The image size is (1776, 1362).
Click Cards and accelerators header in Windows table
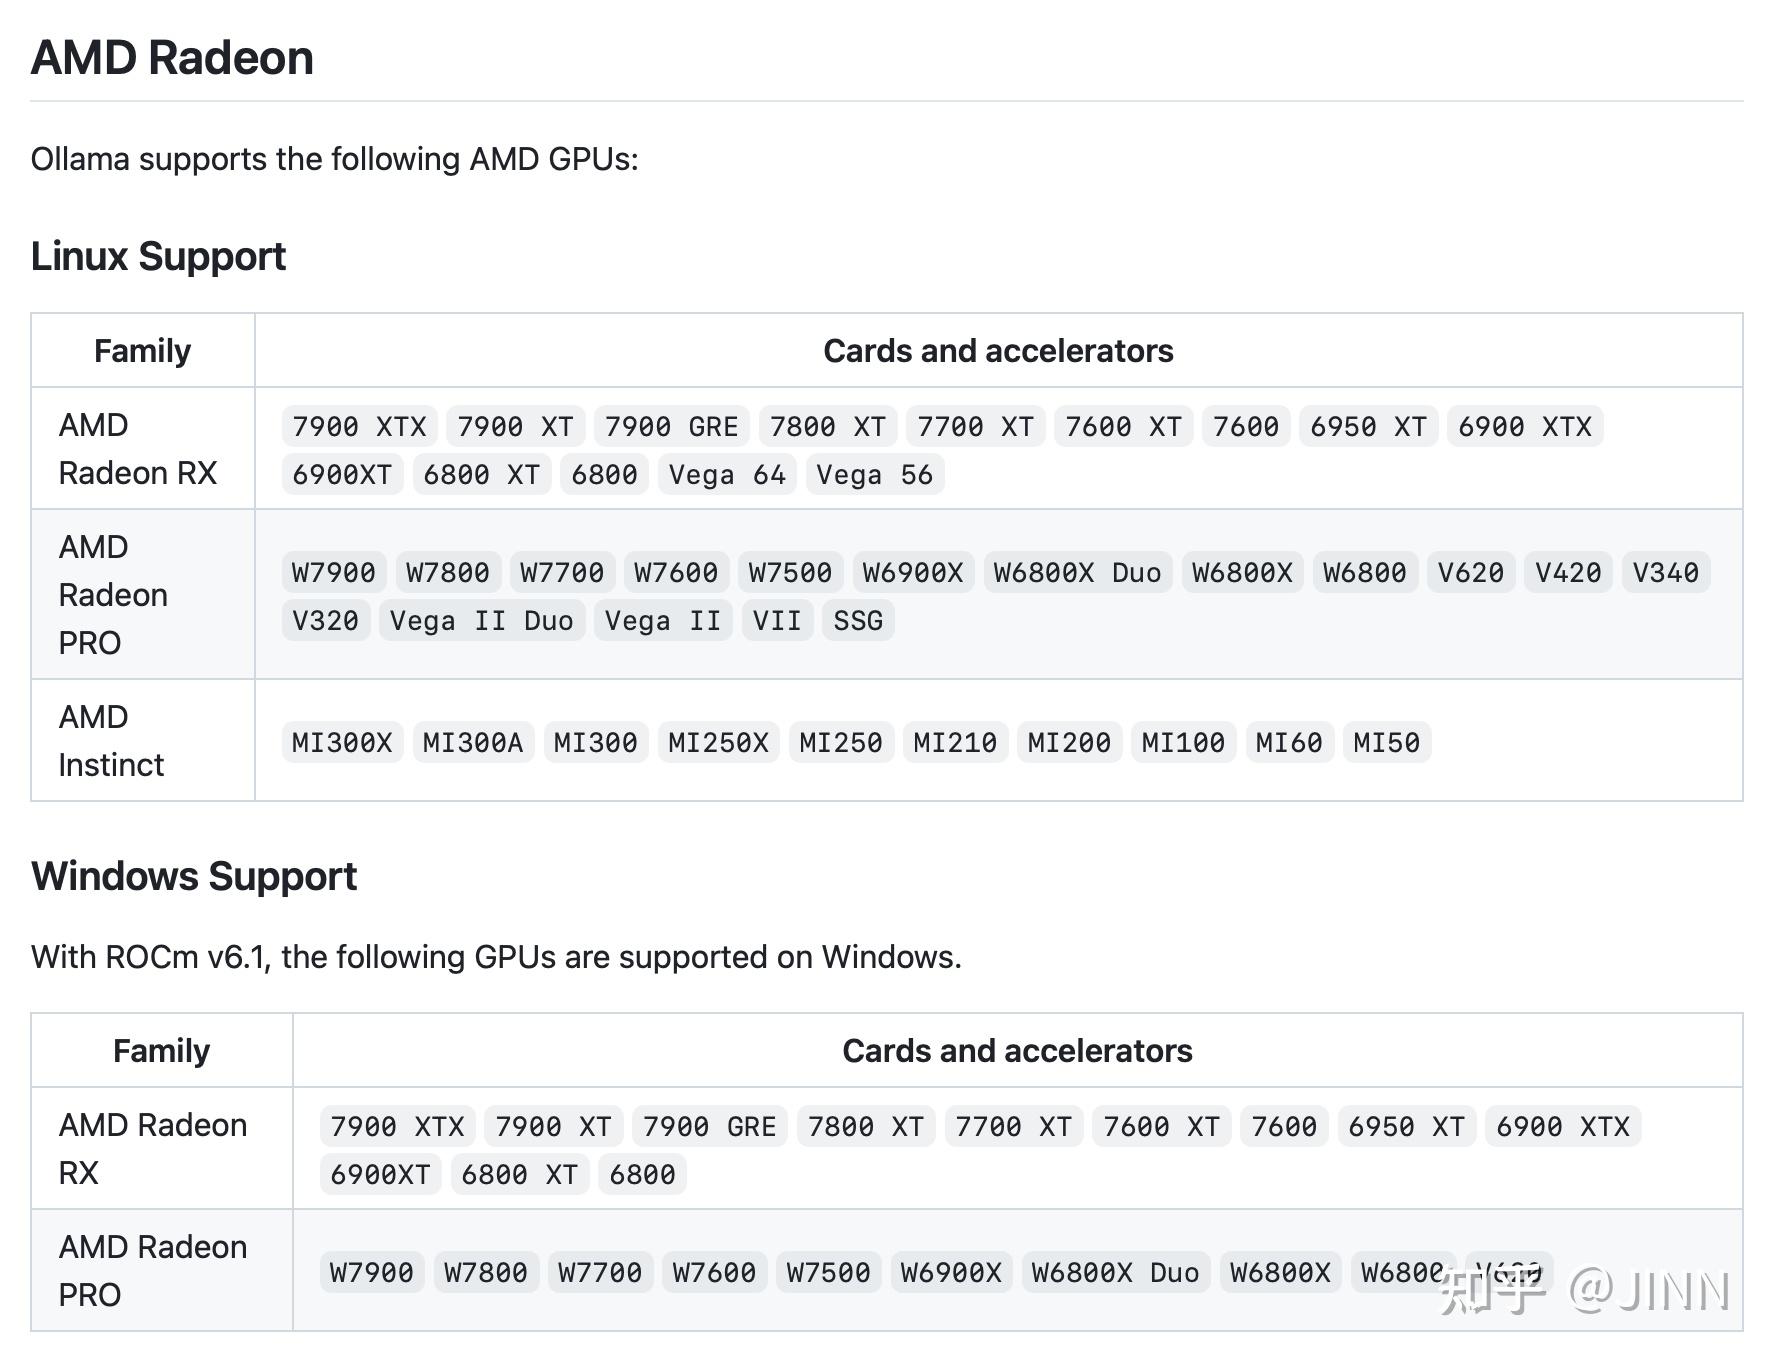tap(1017, 1051)
